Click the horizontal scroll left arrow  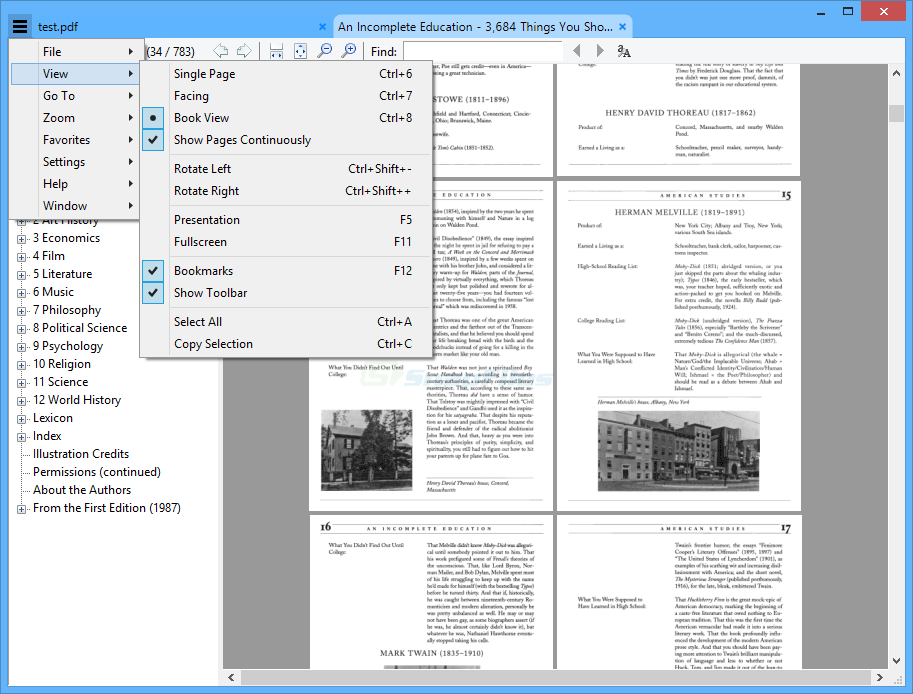[x=231, y=677]
